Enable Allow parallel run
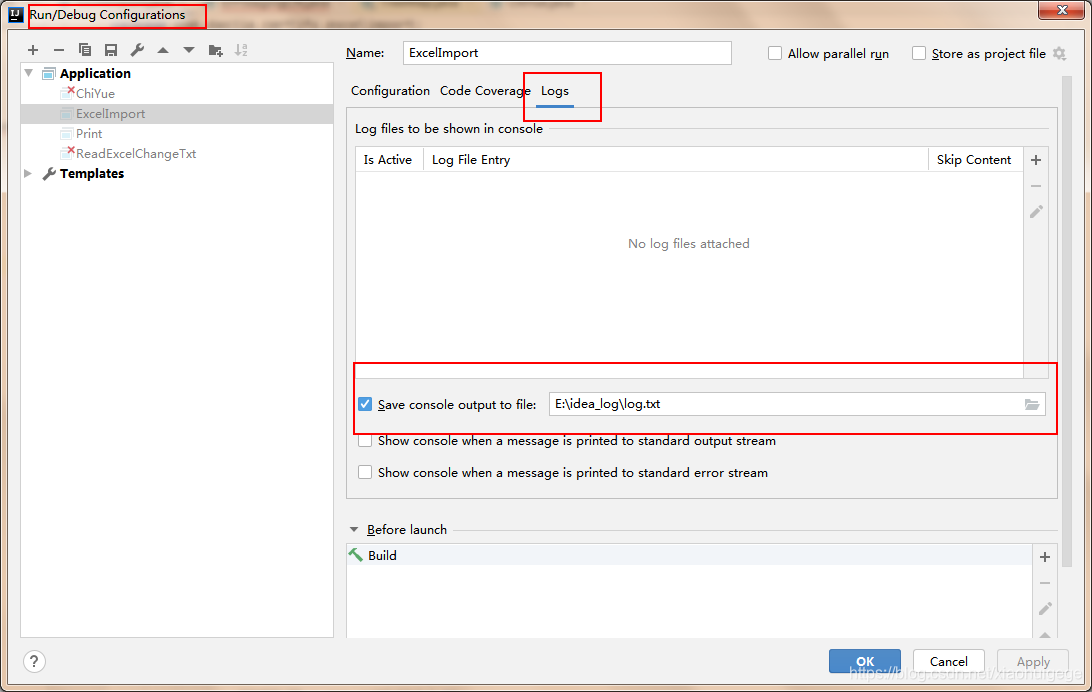 [x=774, y=53]
